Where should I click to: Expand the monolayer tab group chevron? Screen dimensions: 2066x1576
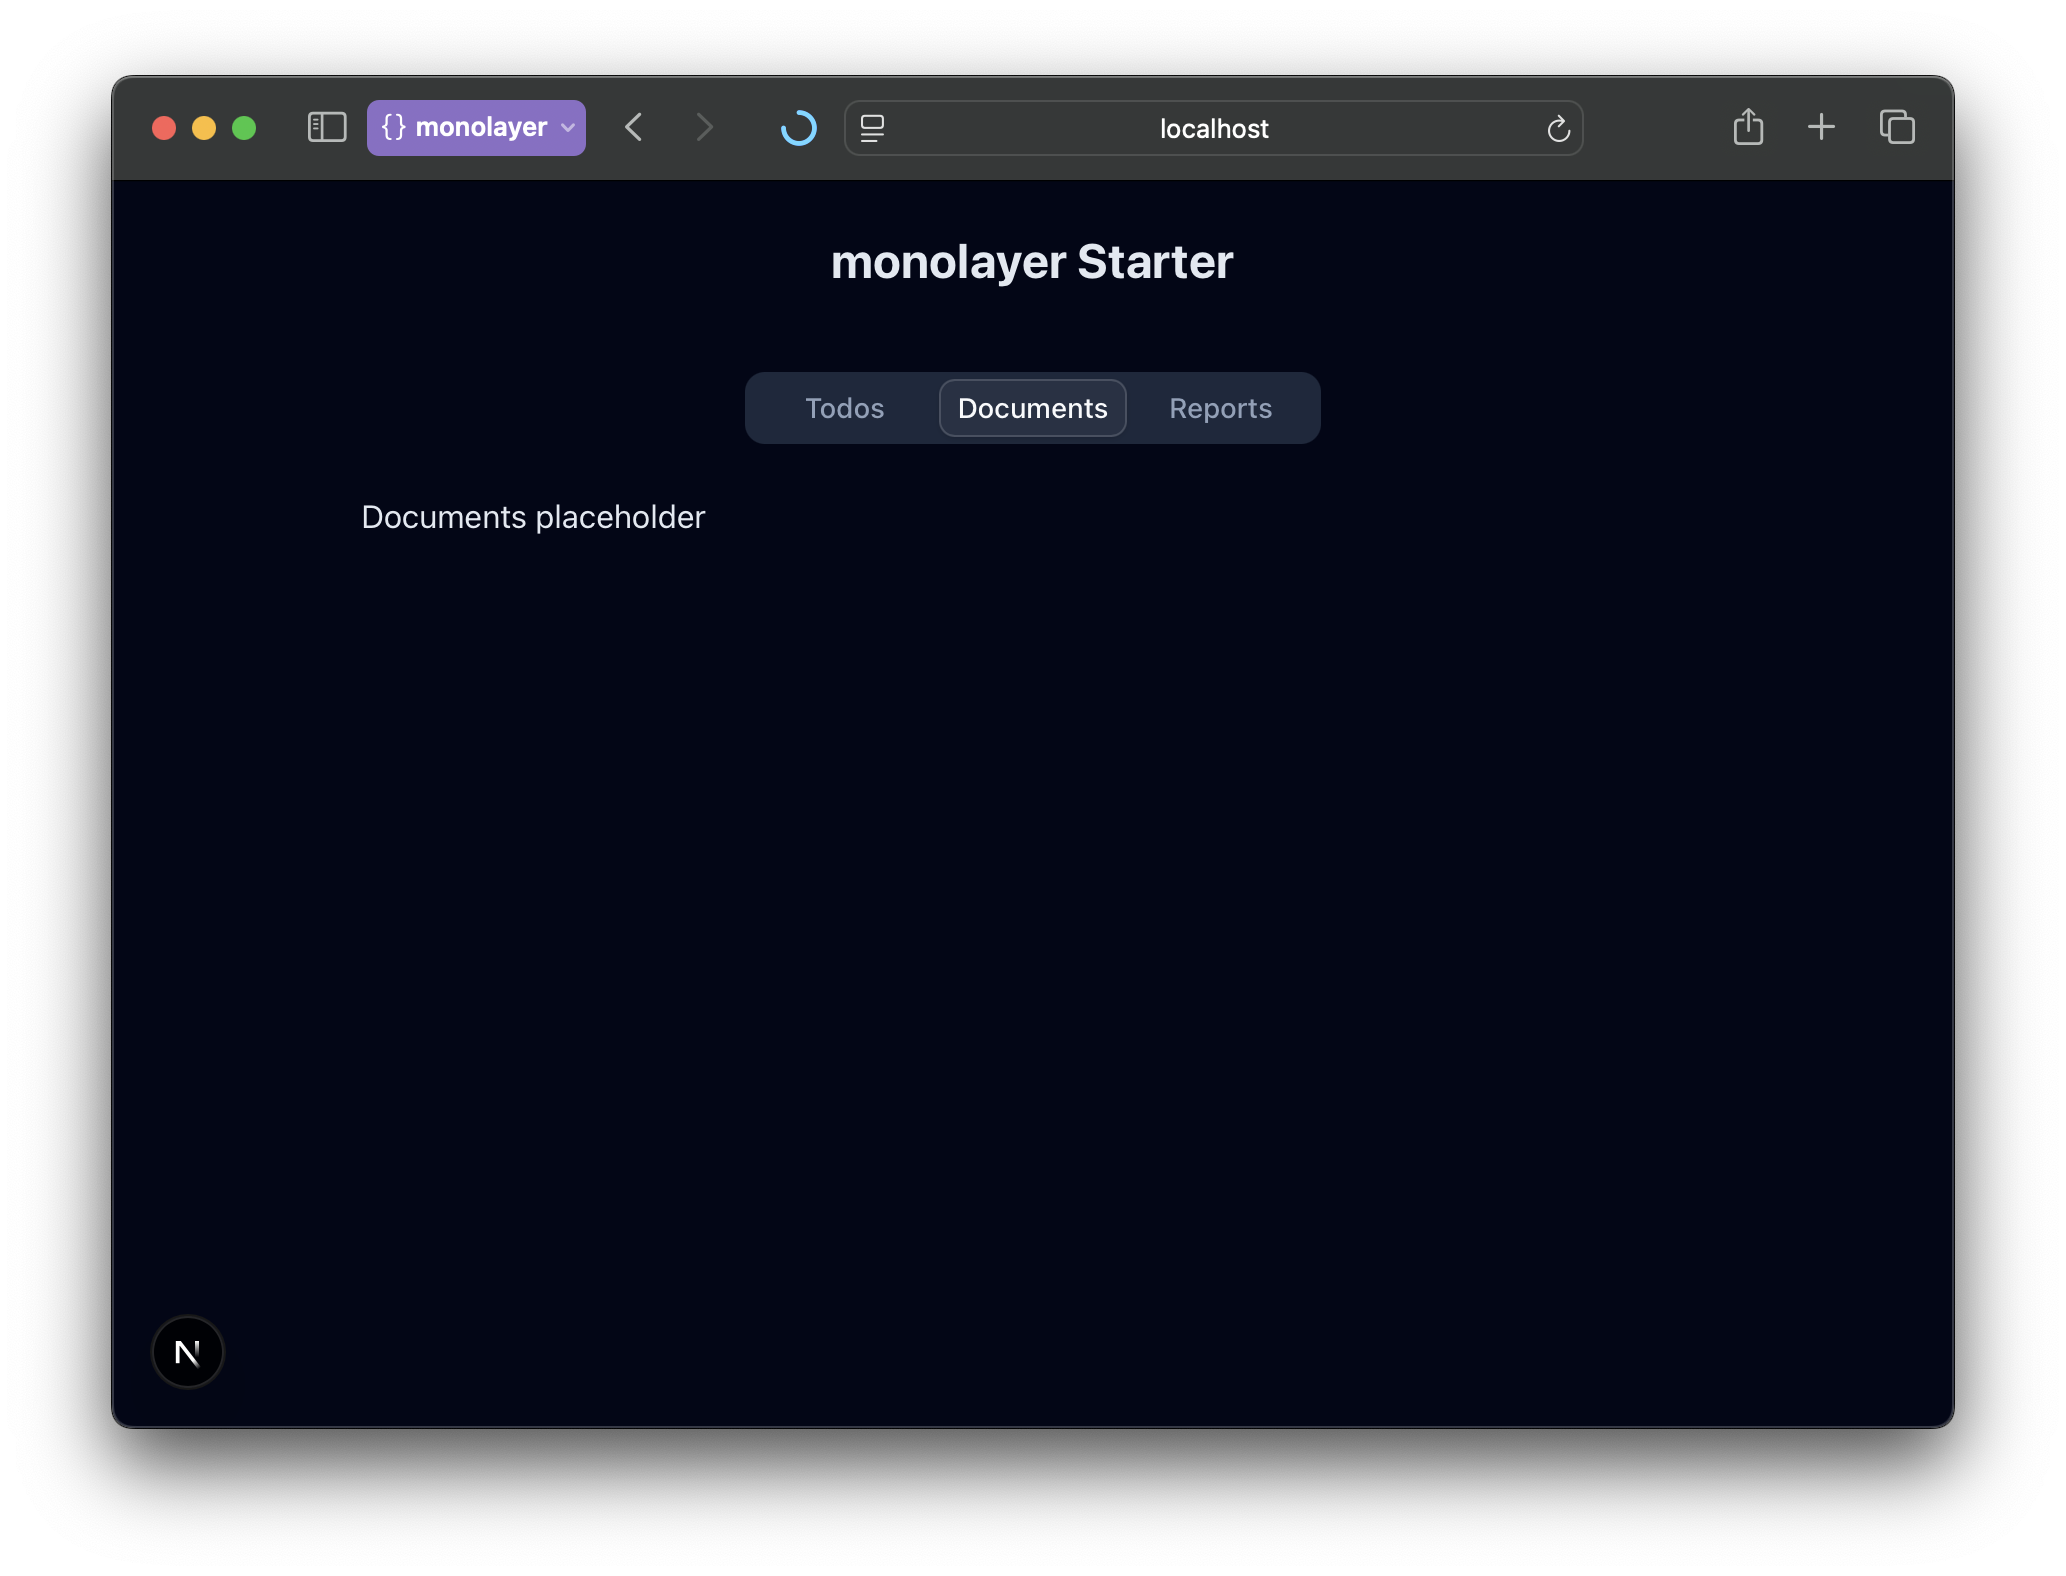[566, 128]
